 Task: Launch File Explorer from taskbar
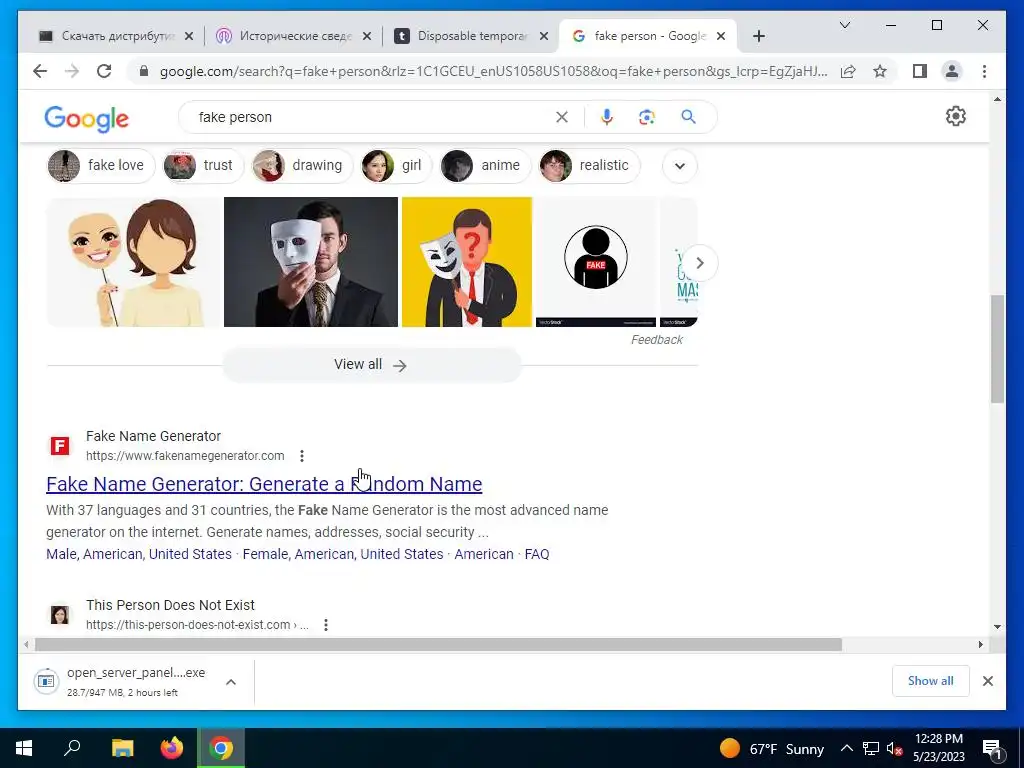pos(122,748)
